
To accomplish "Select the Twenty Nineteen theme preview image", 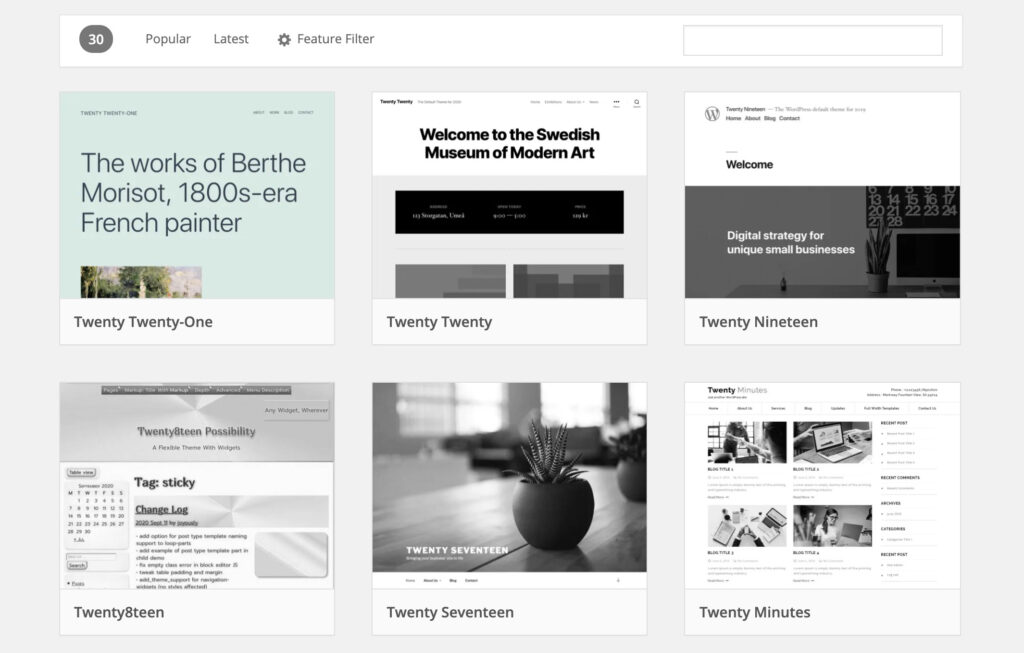I will coord(822,195).
